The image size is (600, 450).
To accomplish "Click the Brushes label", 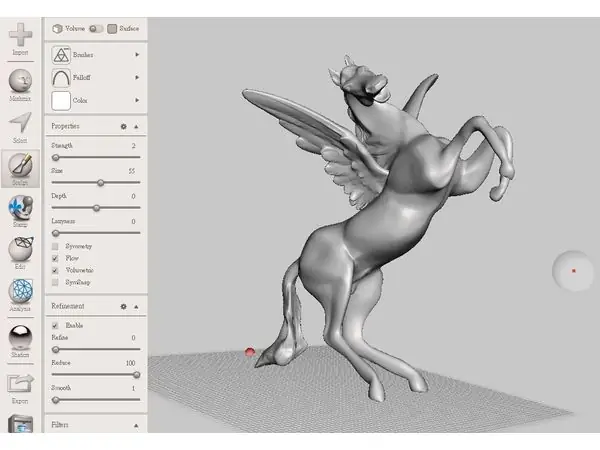I will [83, 55].
